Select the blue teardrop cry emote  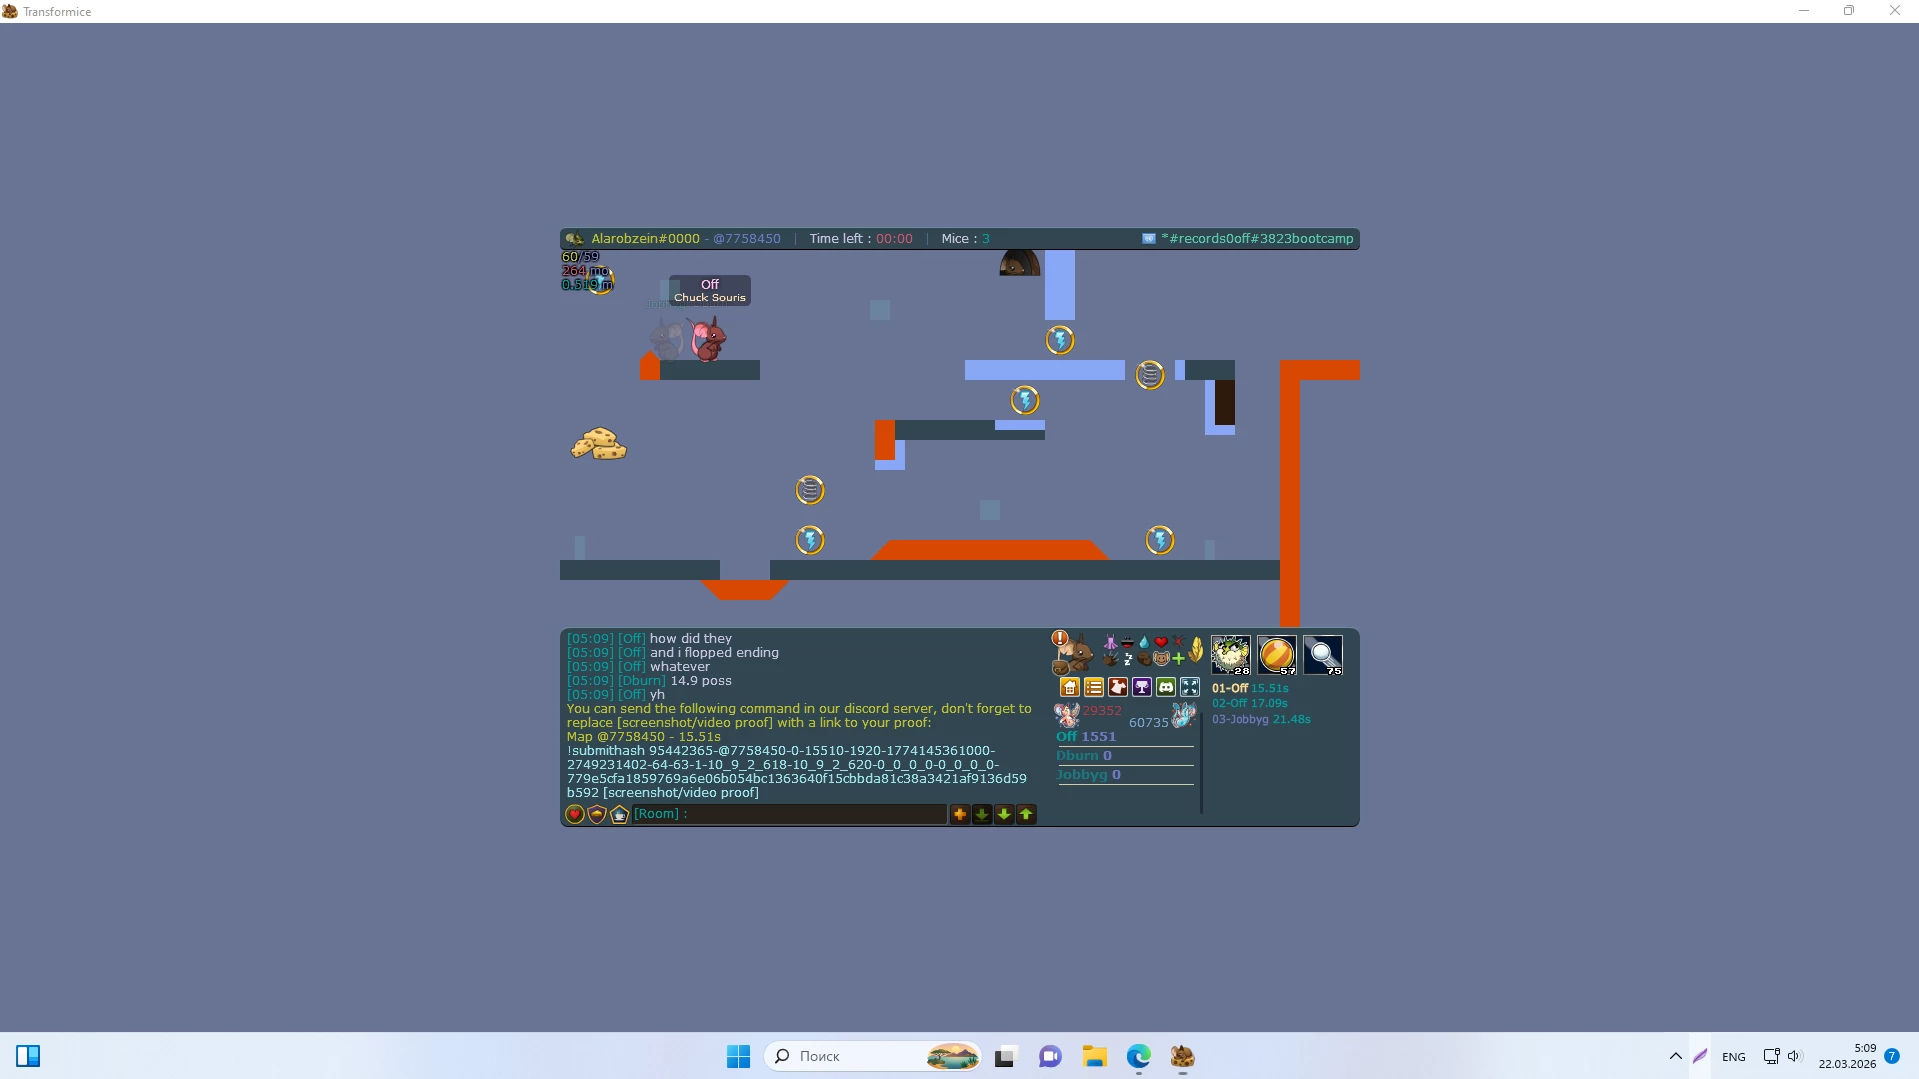tap(1144, 642)
